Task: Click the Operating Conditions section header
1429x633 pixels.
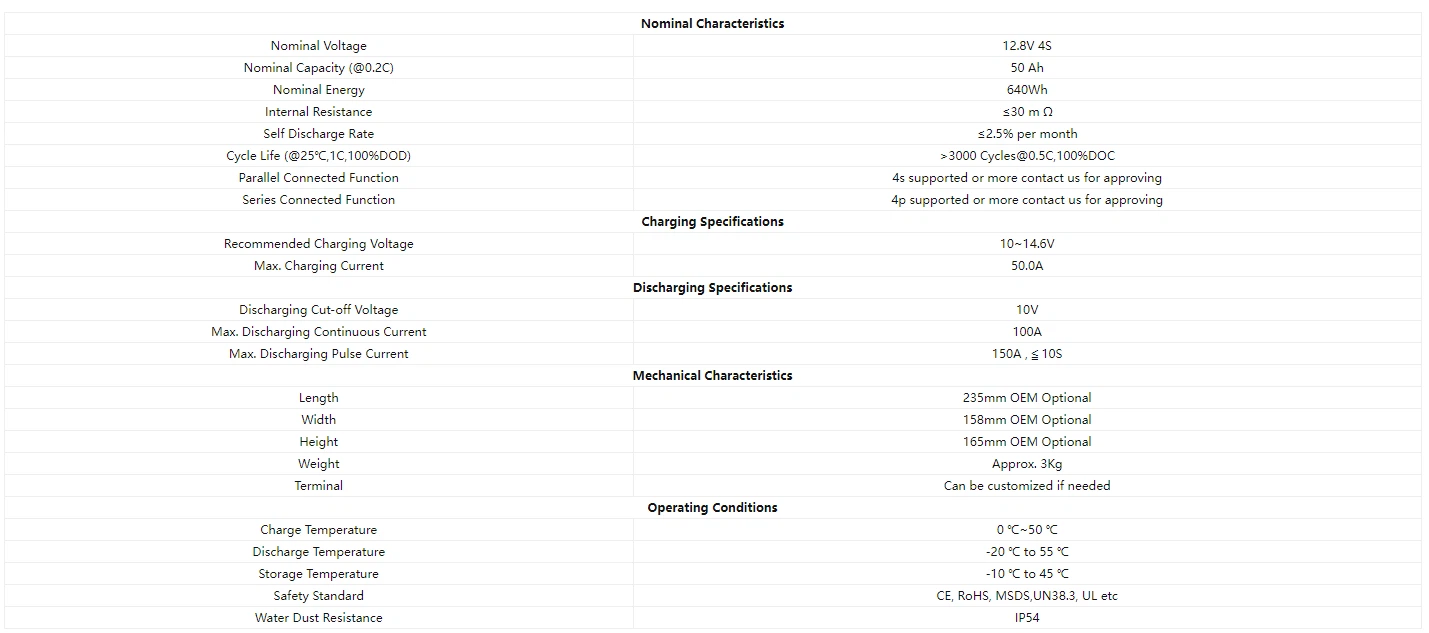Action: [712, 508]
